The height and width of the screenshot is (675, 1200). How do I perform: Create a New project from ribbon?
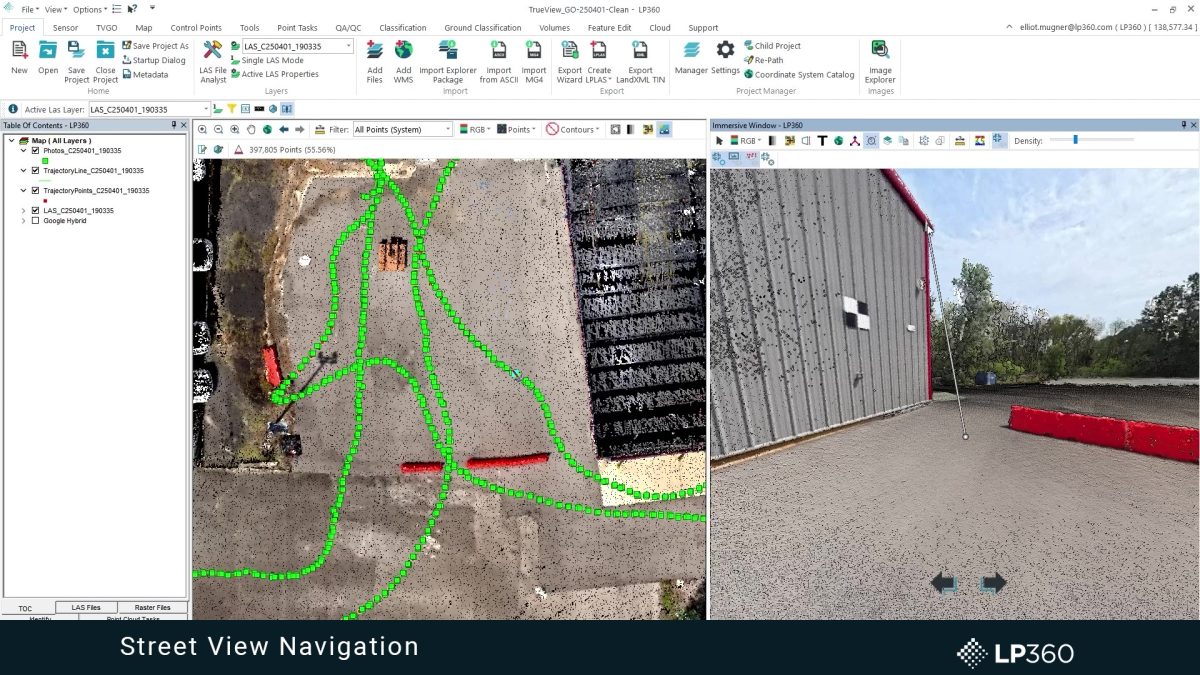click(19, 56)
